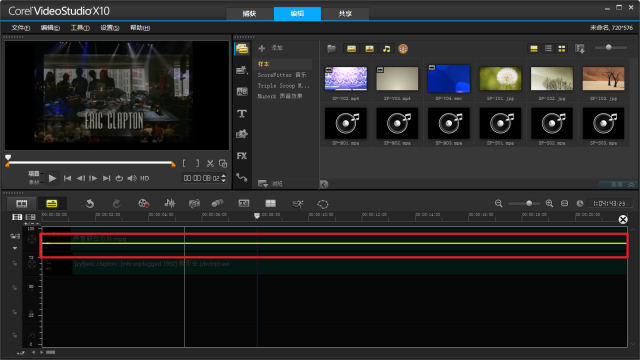Image resolution: width=640 pixels, height=360 pixels.
Task: Open the multi-camera editor grid icon
Action: 271,203
